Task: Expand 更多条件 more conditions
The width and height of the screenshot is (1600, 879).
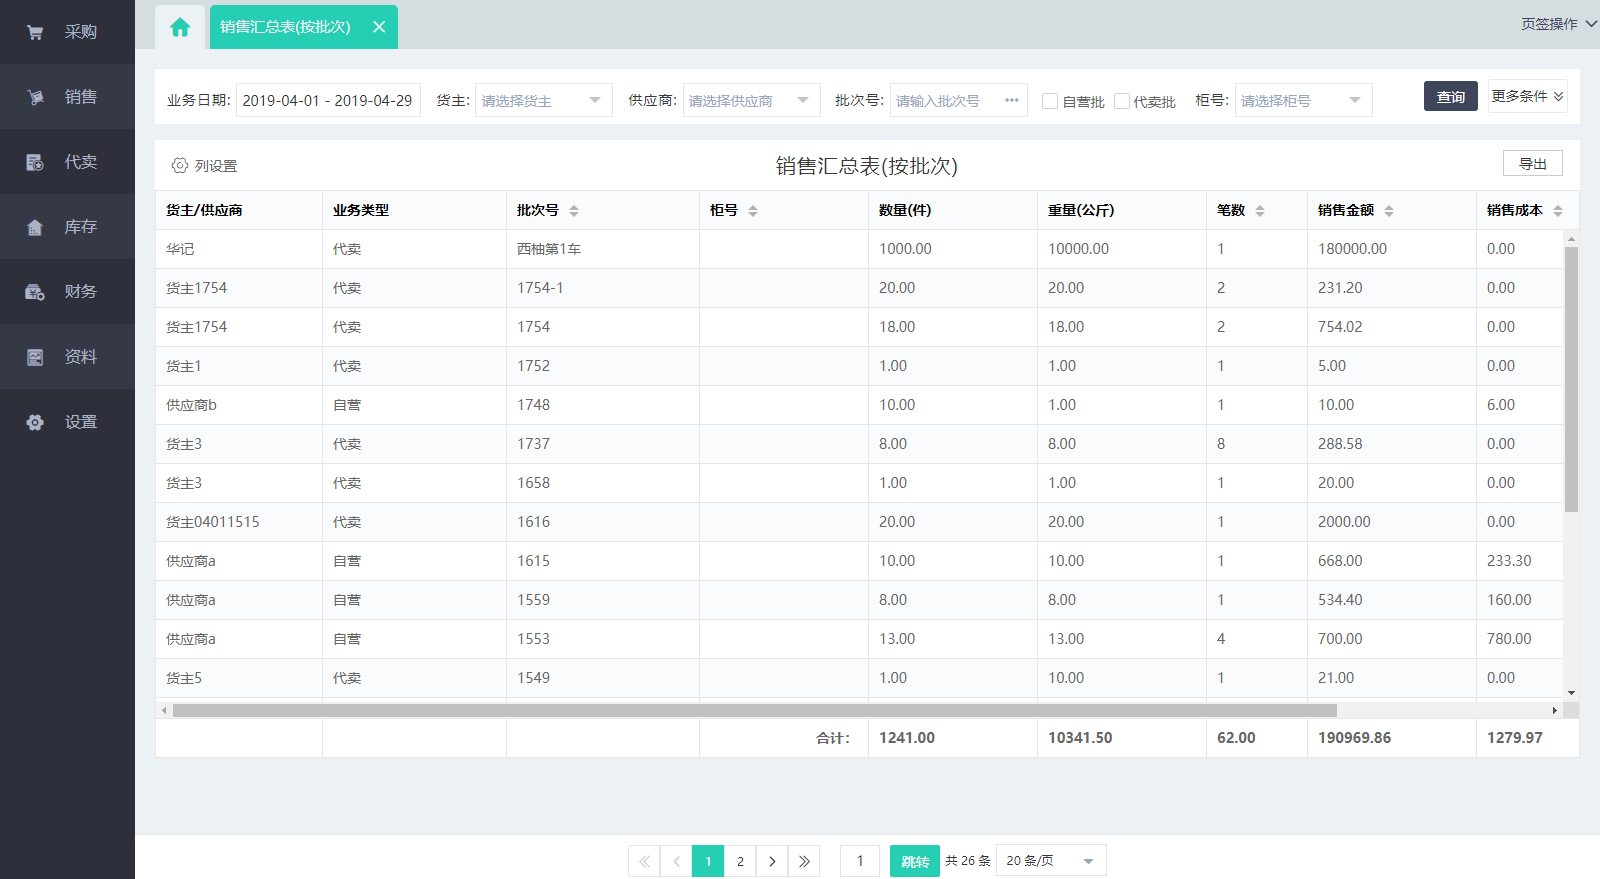Action: (x=1527, y=96)
